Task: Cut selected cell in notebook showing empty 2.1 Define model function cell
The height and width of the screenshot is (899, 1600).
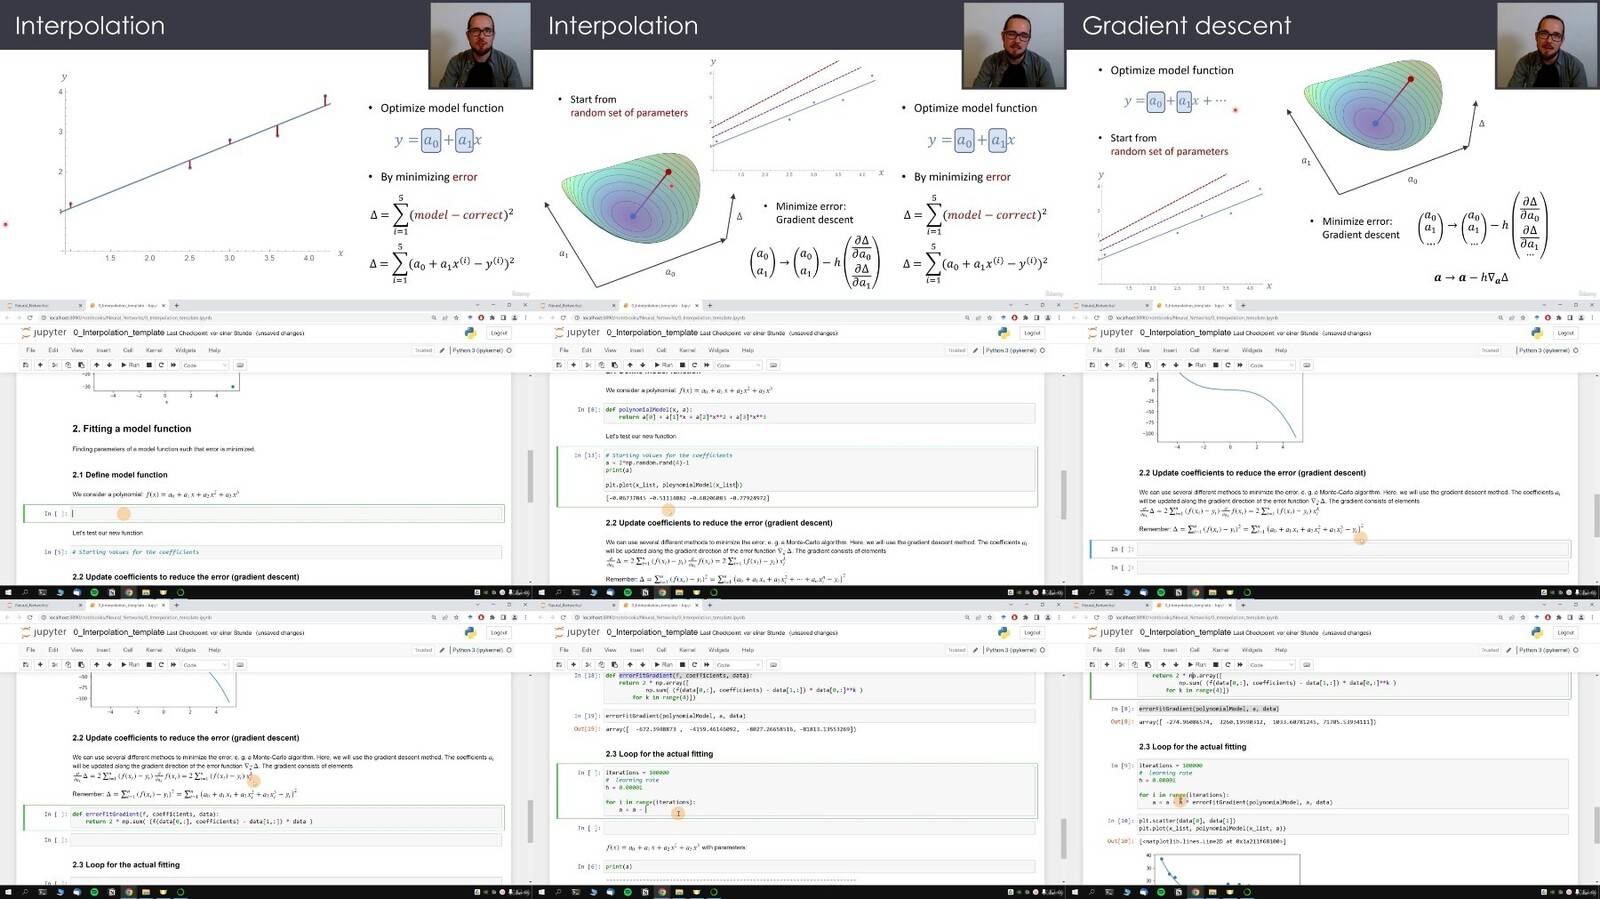Action: 54,365
